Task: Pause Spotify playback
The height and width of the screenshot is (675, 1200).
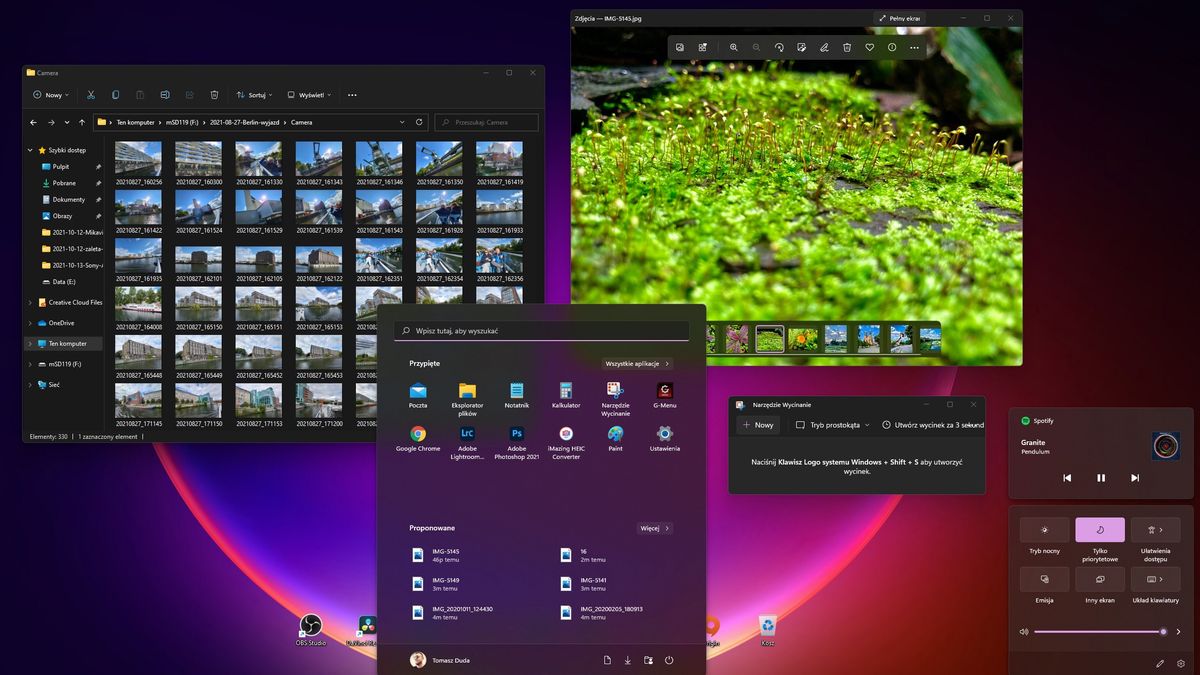Action: point(1101,478)
